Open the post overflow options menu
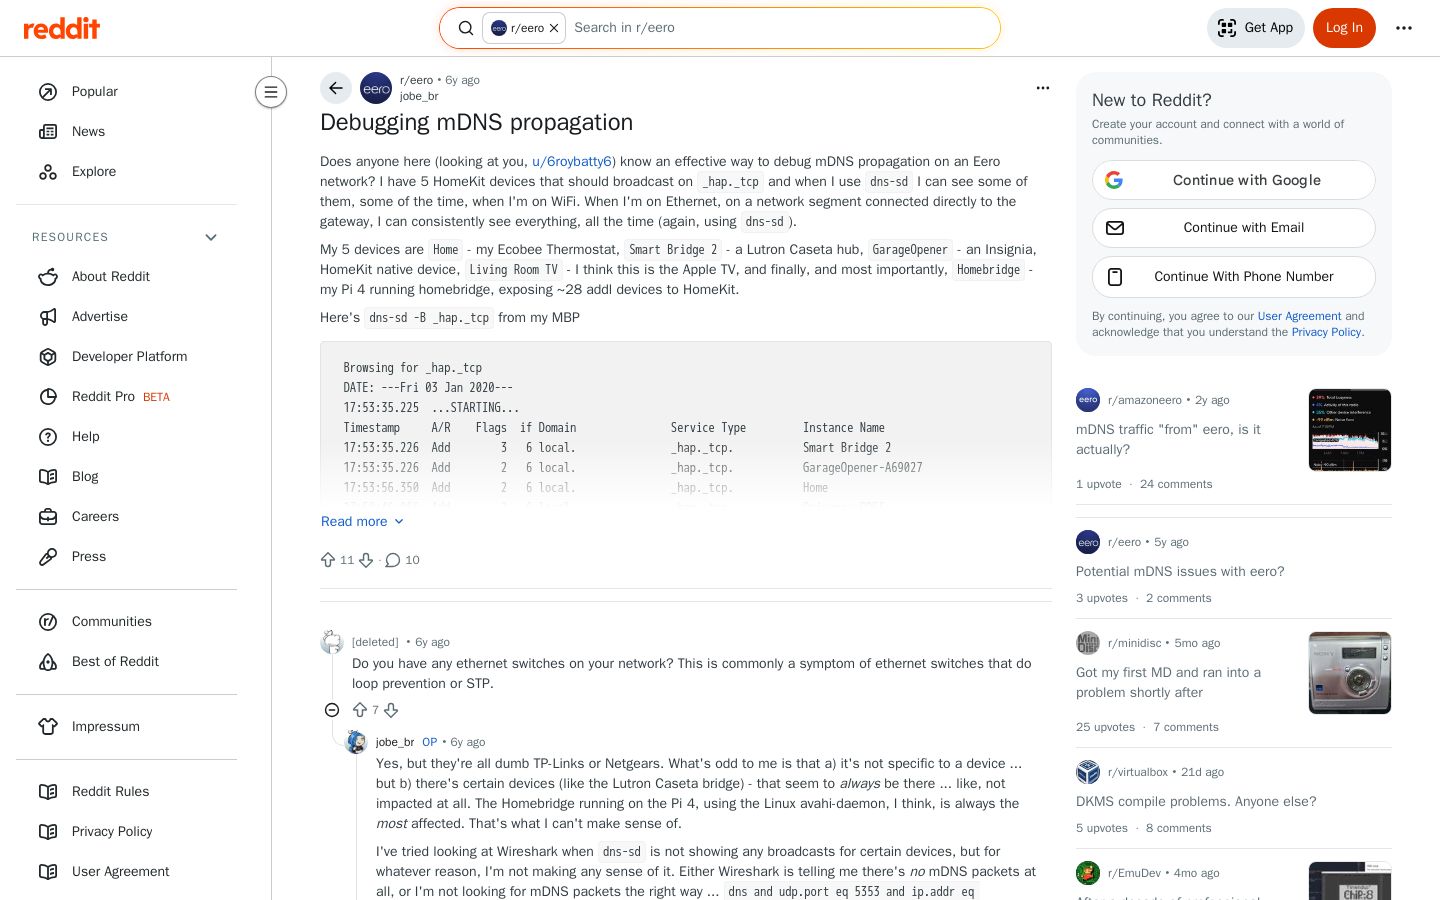The width and height of the screenshot is (1440, 900). point(1043,88)
